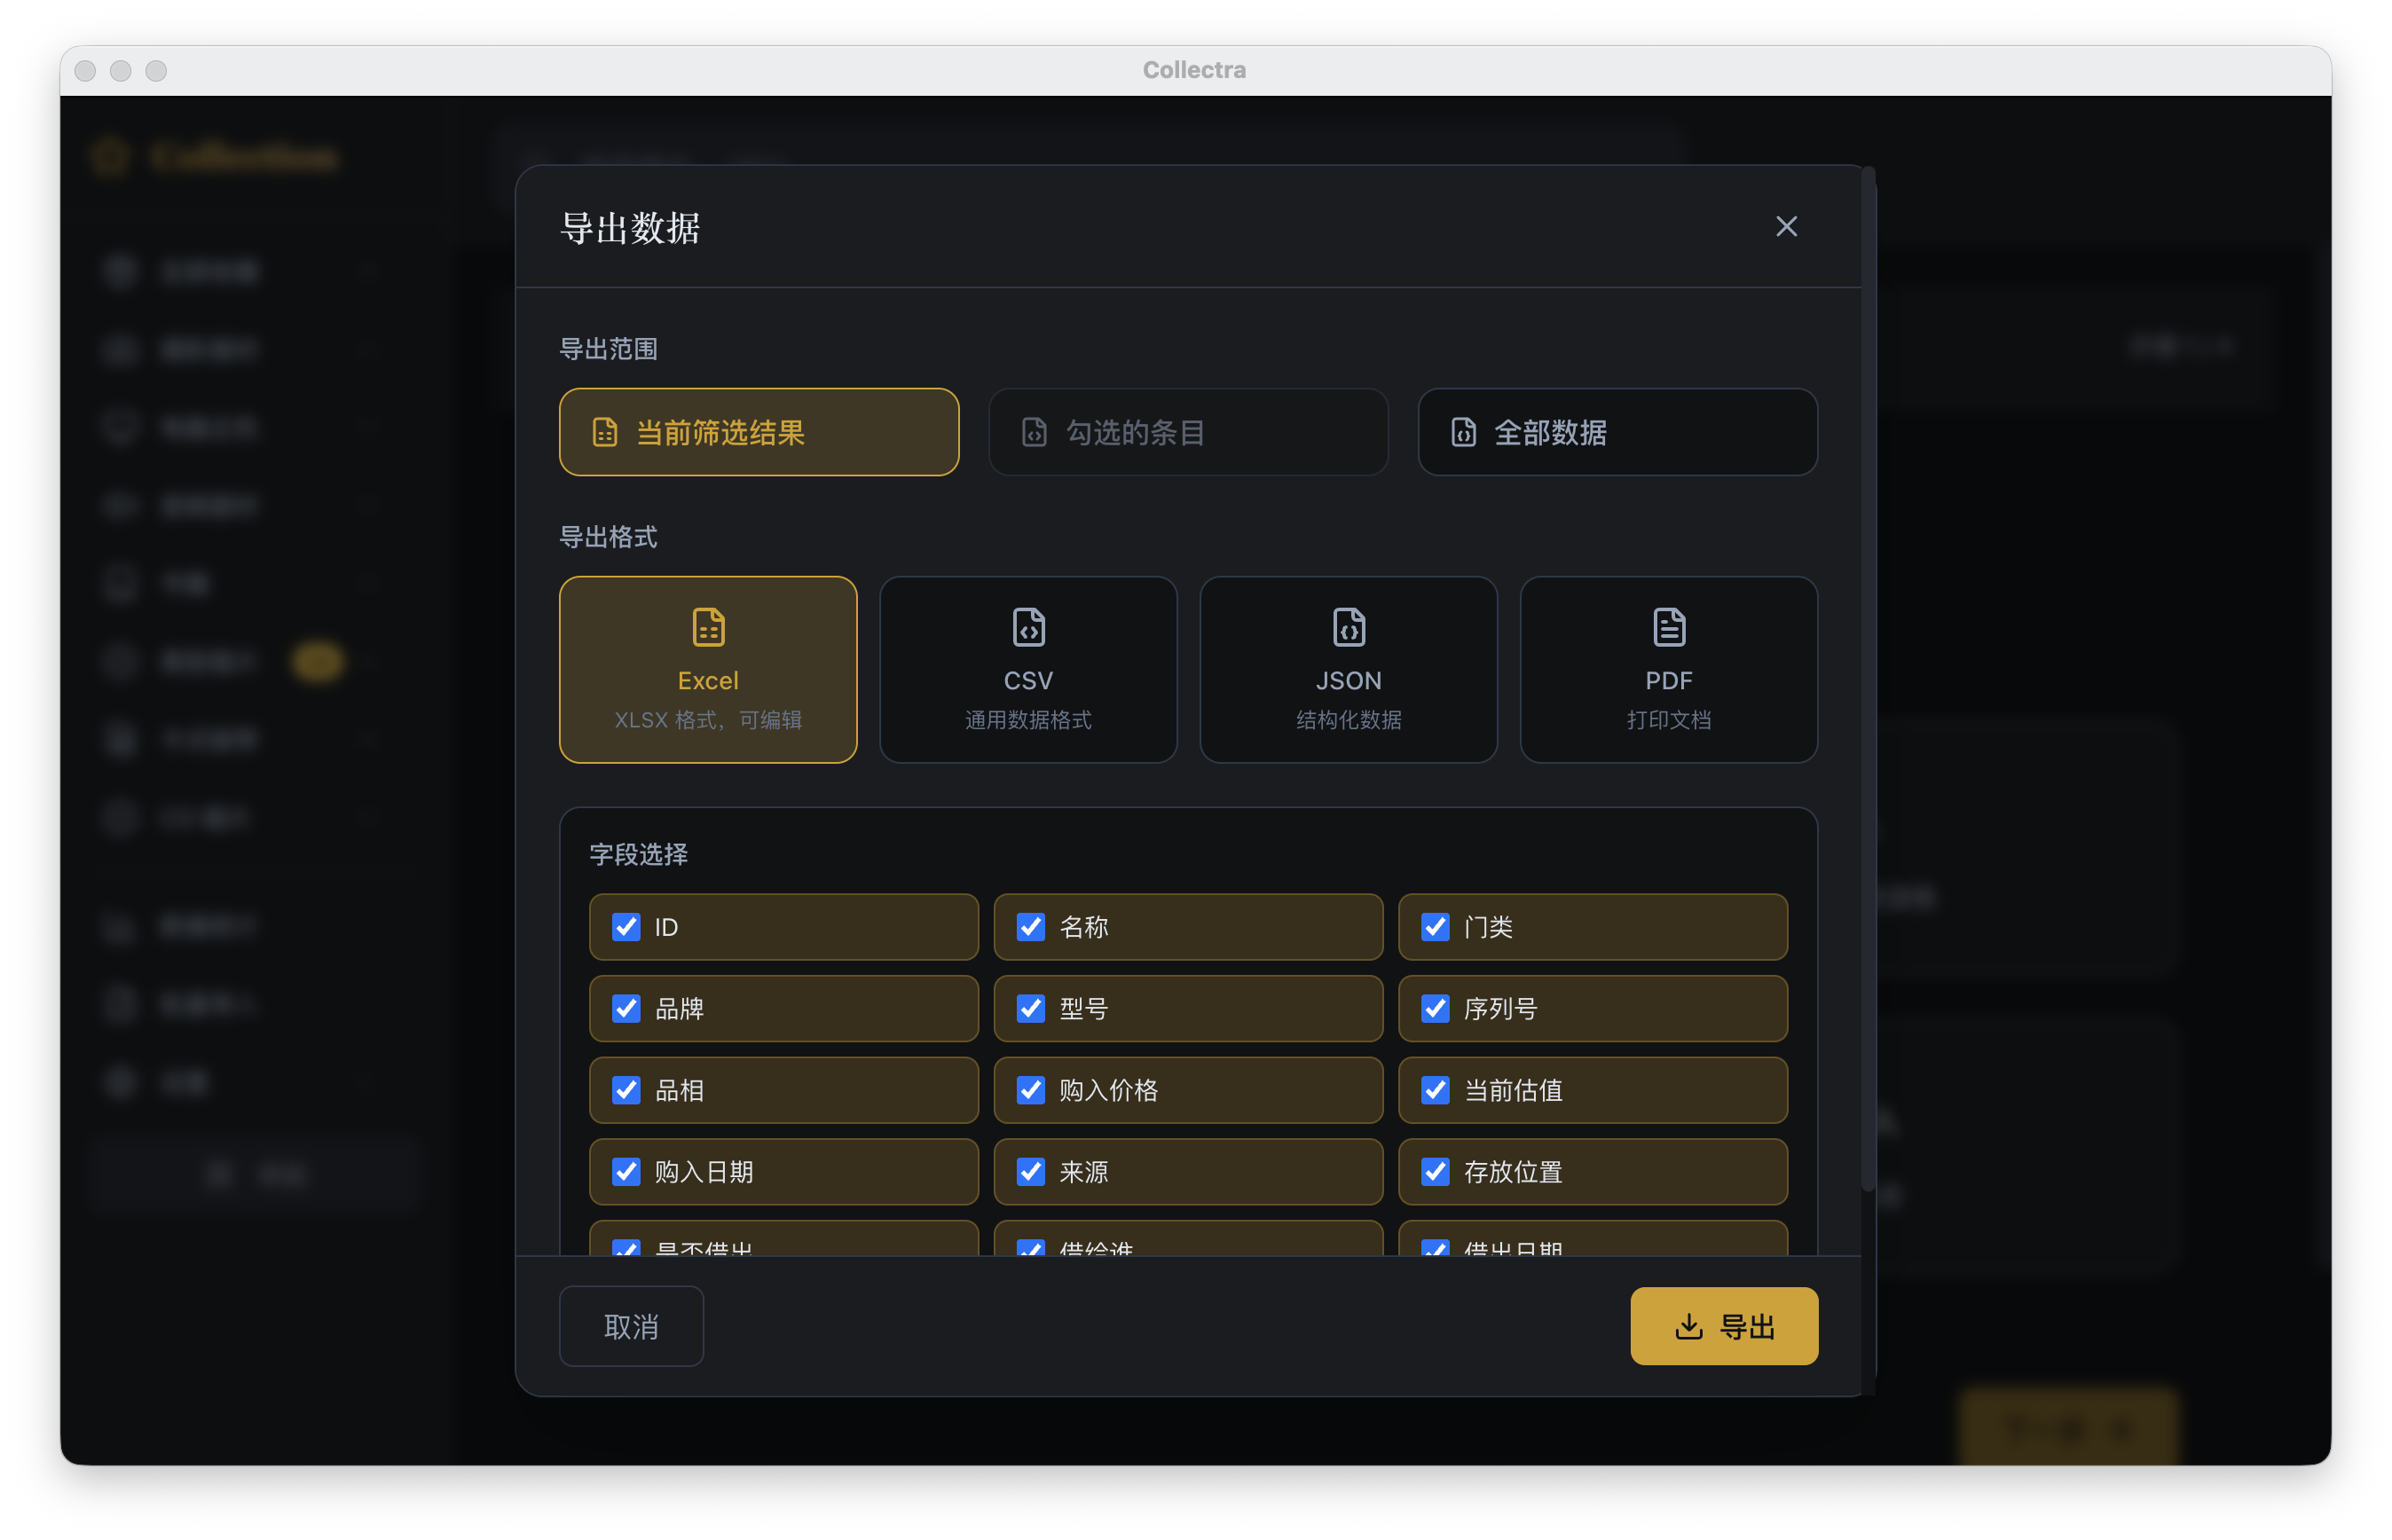Toggle the 购入价格 field checkbox
The image size is (2392, 1540).
click(x=1030, y=1090)
